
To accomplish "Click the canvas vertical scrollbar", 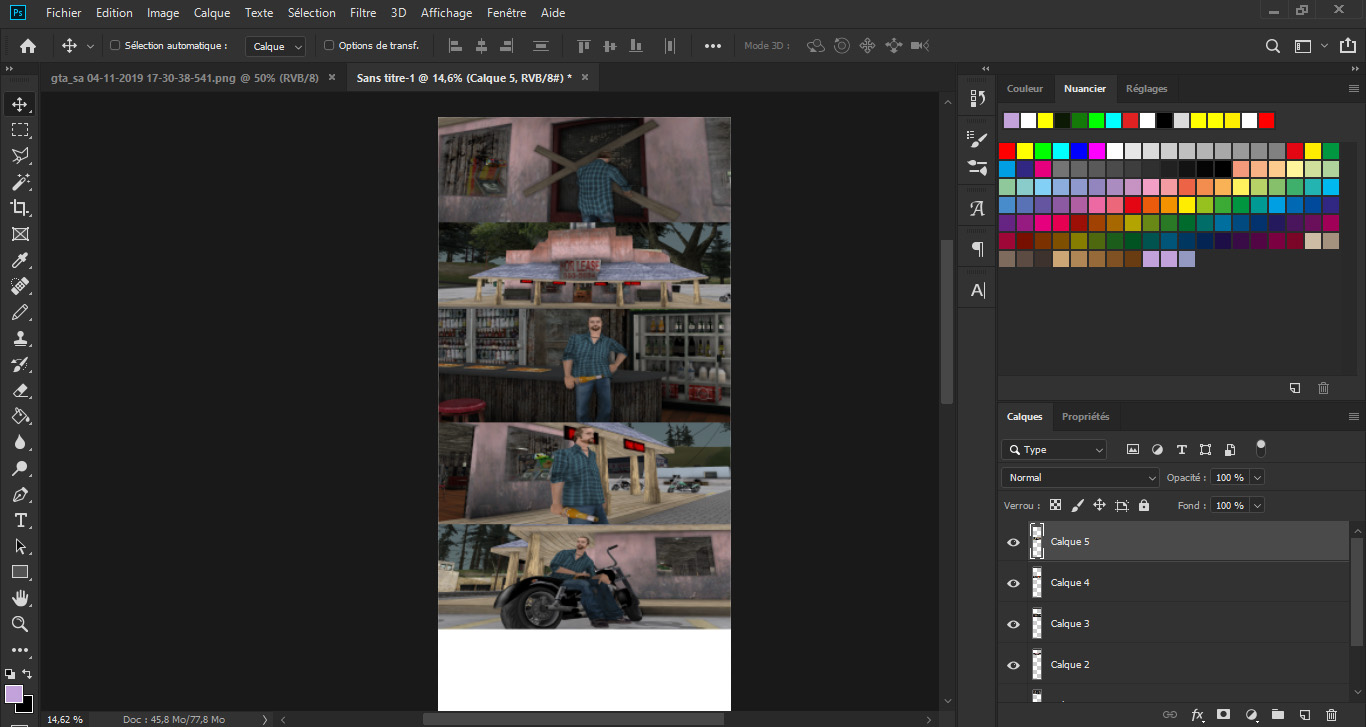I will click(x=946, y=320).
